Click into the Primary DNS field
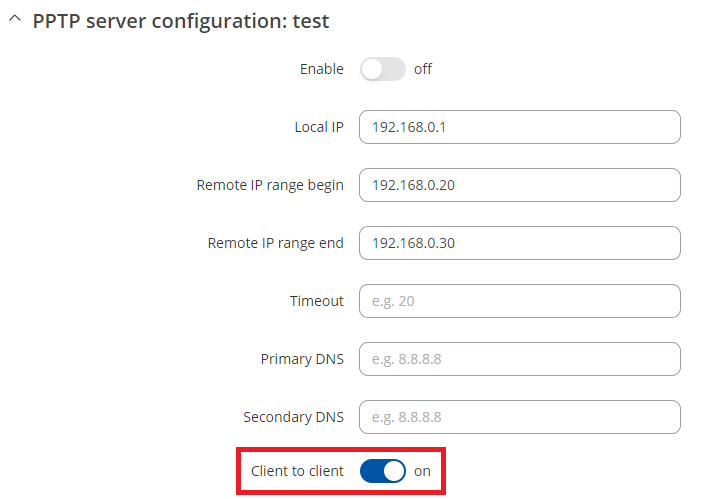704x499 pixels. click(520, 359)
